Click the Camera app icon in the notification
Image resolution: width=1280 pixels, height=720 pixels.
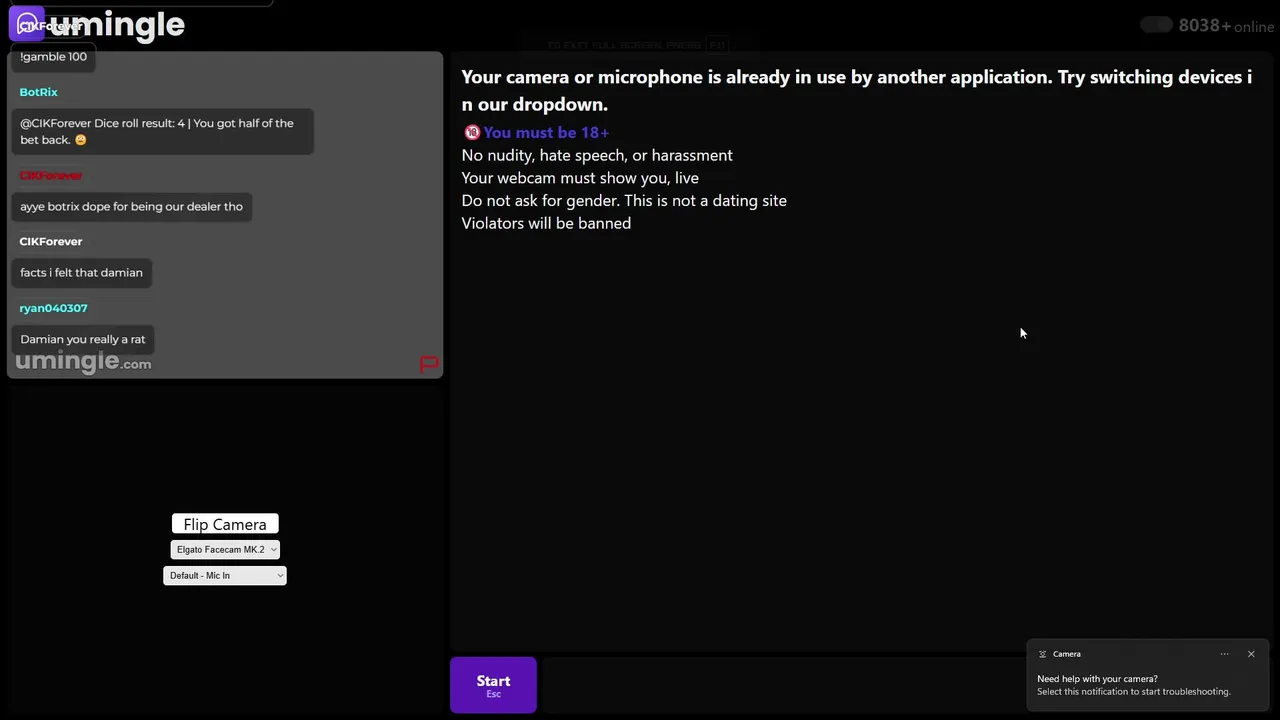click(1042, 654)
